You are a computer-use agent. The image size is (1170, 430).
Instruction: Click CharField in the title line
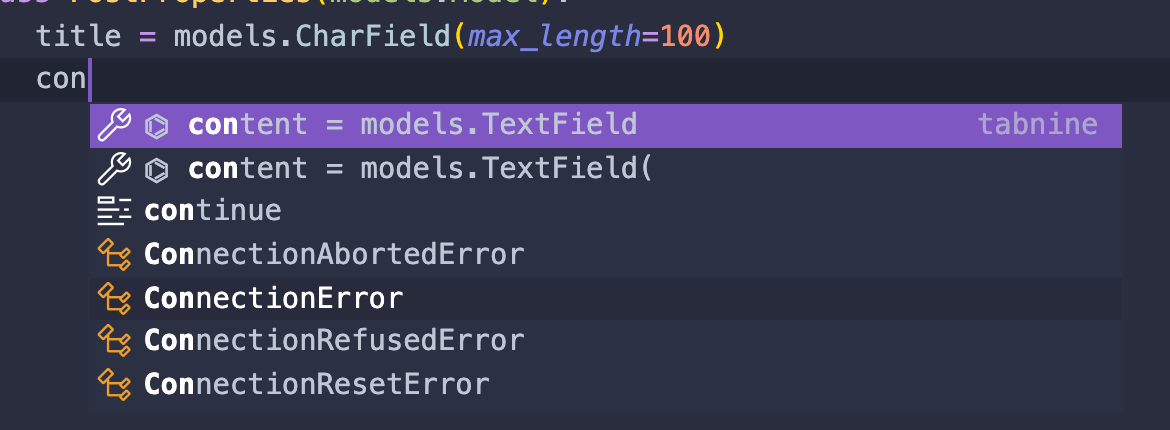coord(373,36)
